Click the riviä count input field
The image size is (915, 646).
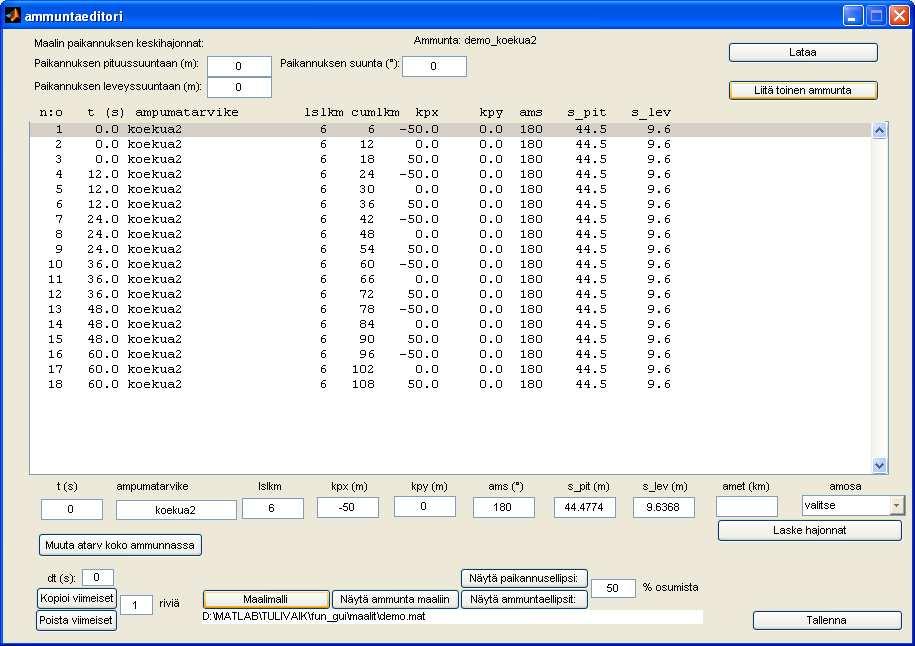point(136,605)
